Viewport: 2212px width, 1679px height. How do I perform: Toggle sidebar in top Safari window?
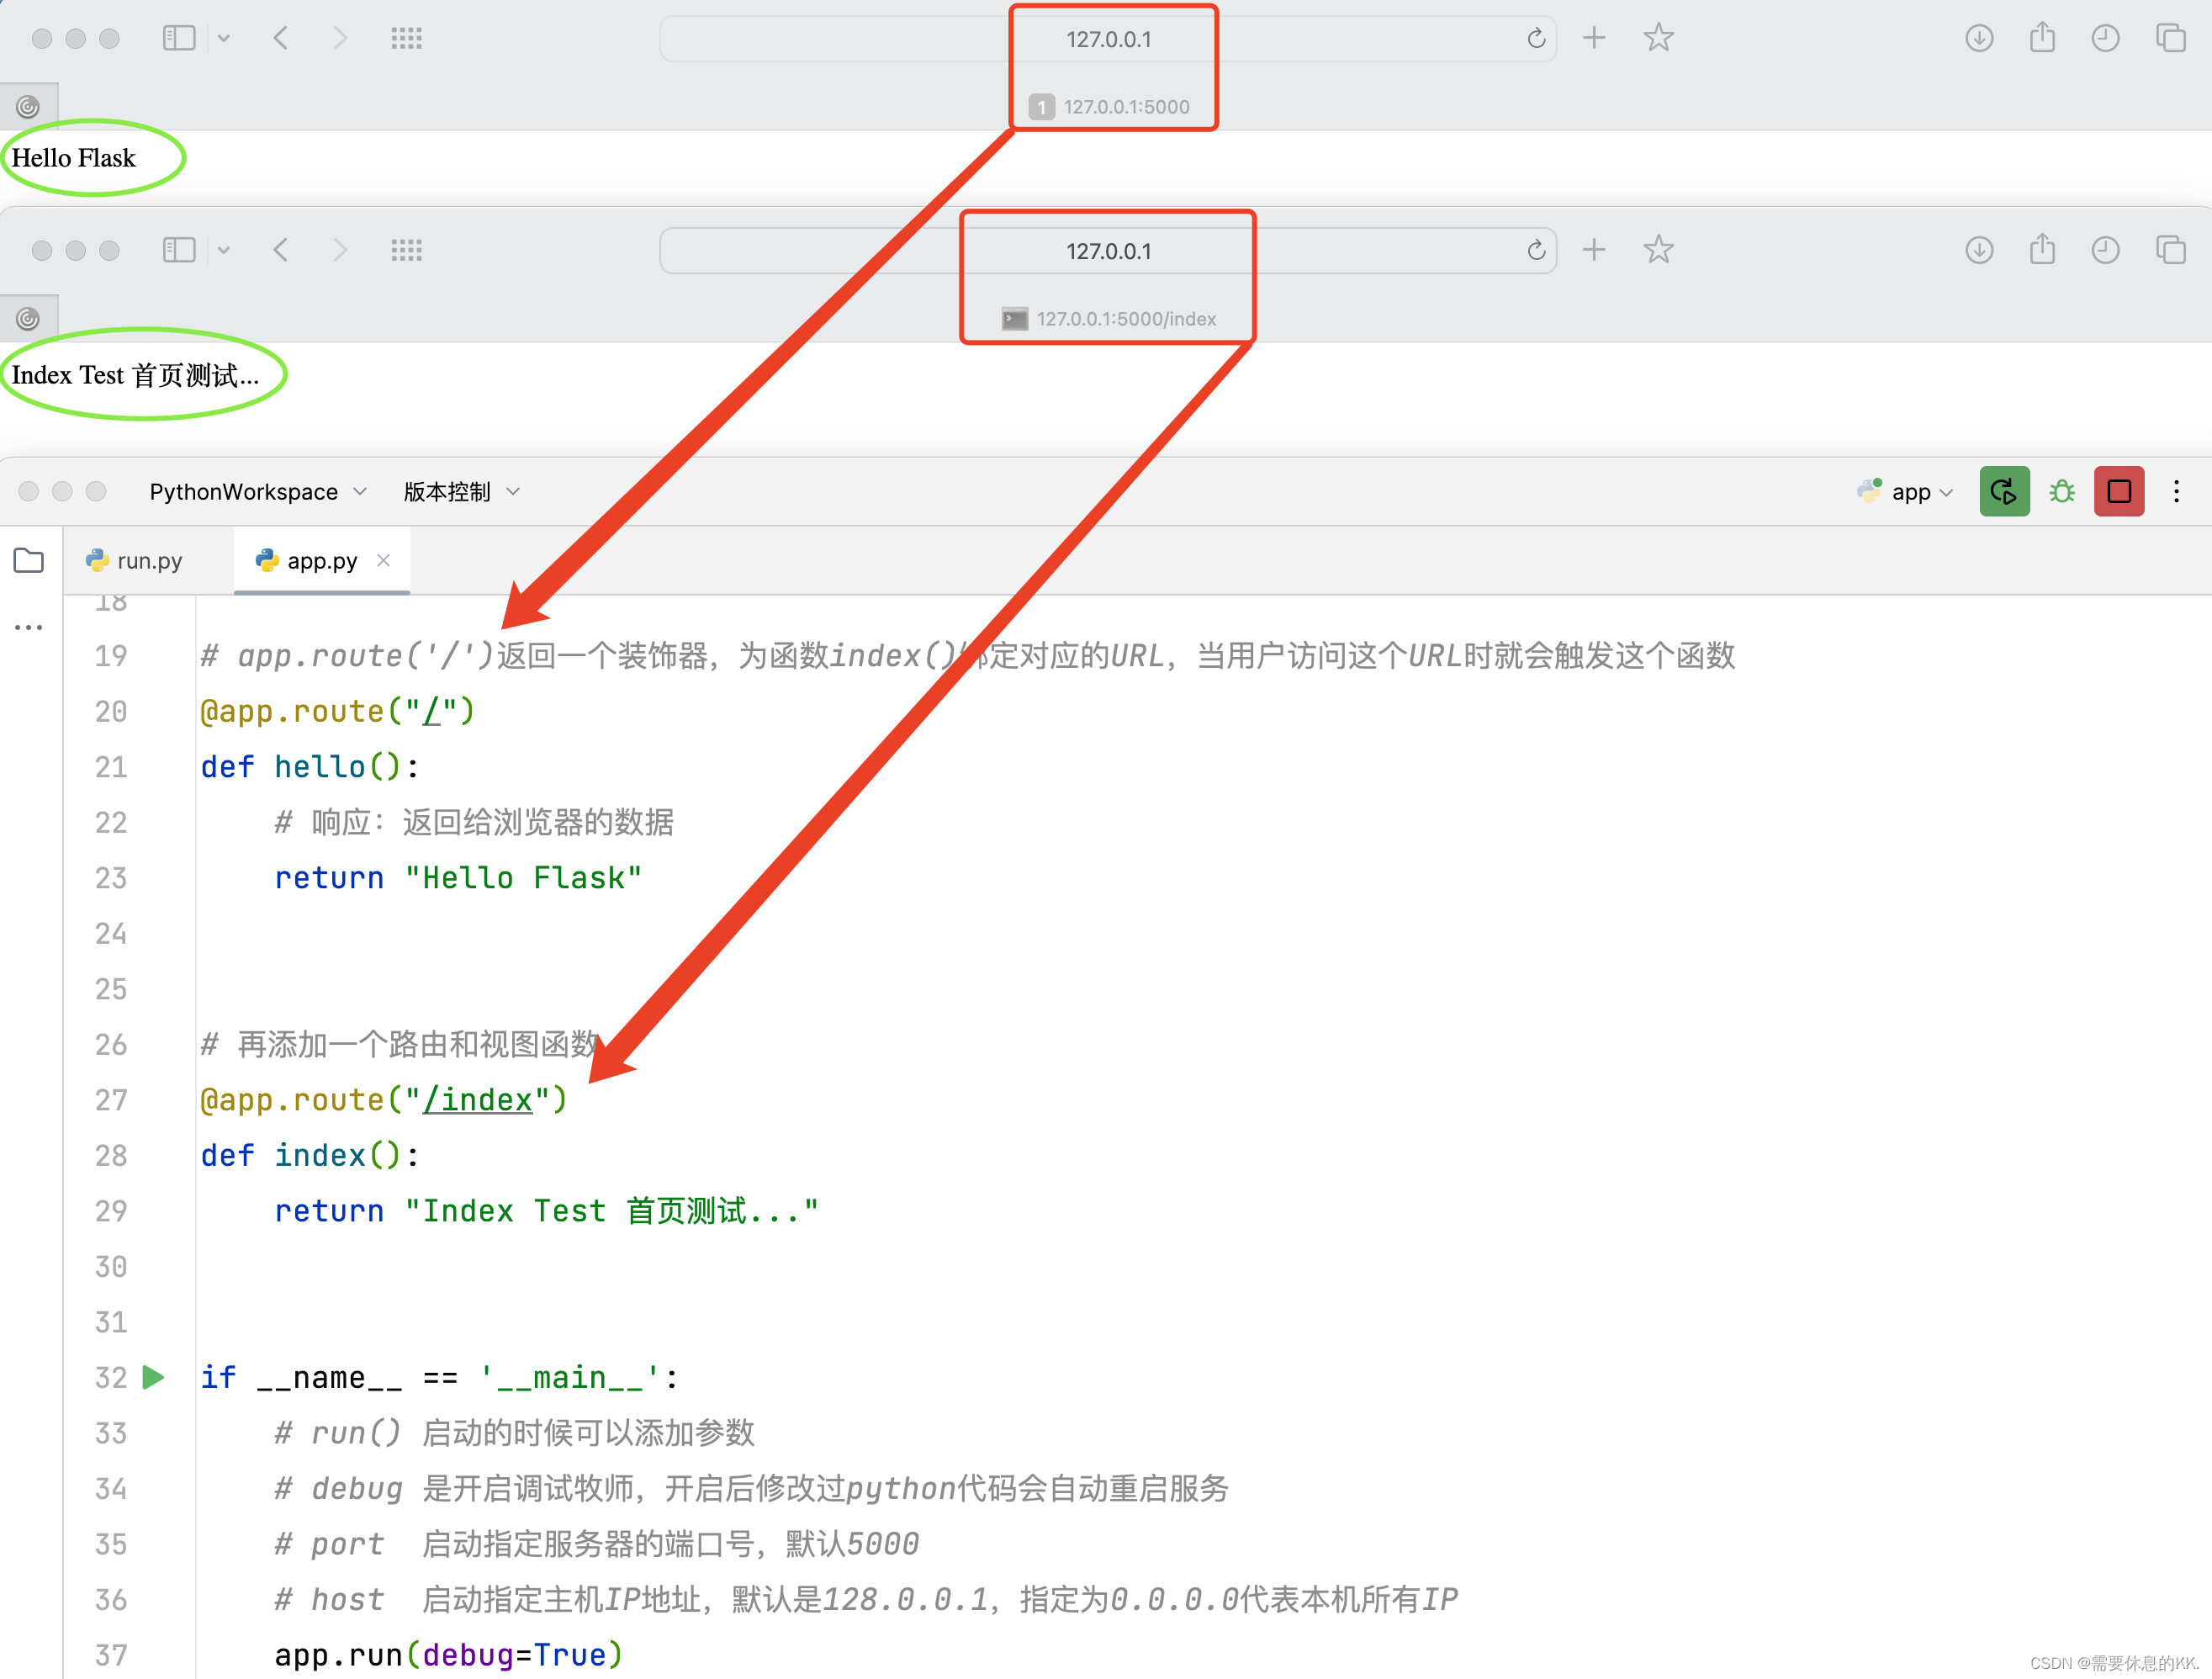click(179, 38)
